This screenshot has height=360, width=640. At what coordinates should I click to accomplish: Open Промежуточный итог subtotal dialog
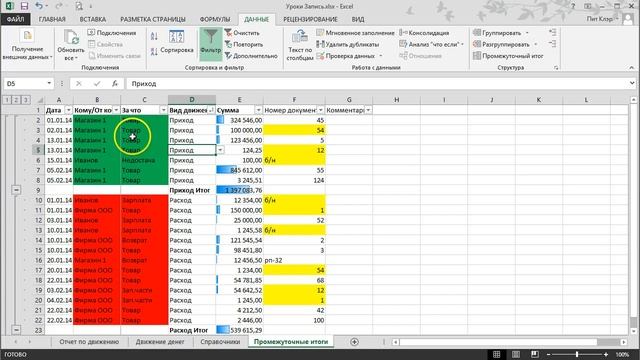point(508,56)
